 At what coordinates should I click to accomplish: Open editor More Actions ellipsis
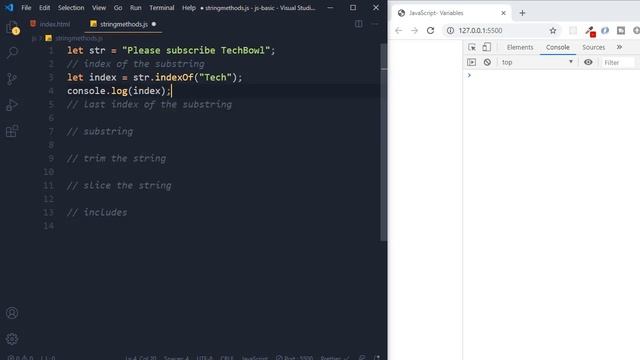375,24
